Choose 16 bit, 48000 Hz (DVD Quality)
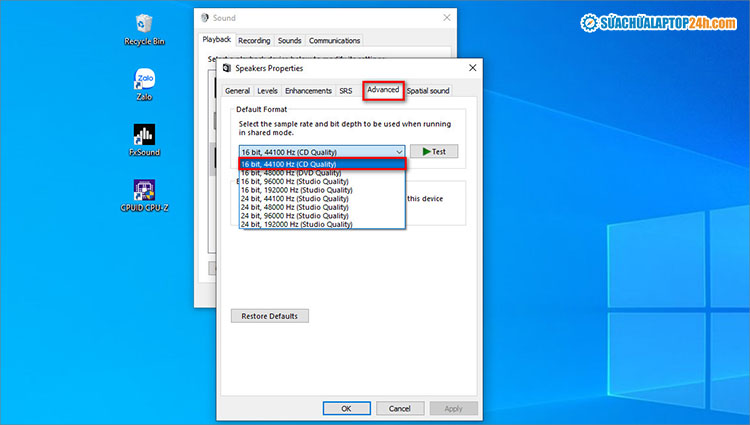 (321, 173)
